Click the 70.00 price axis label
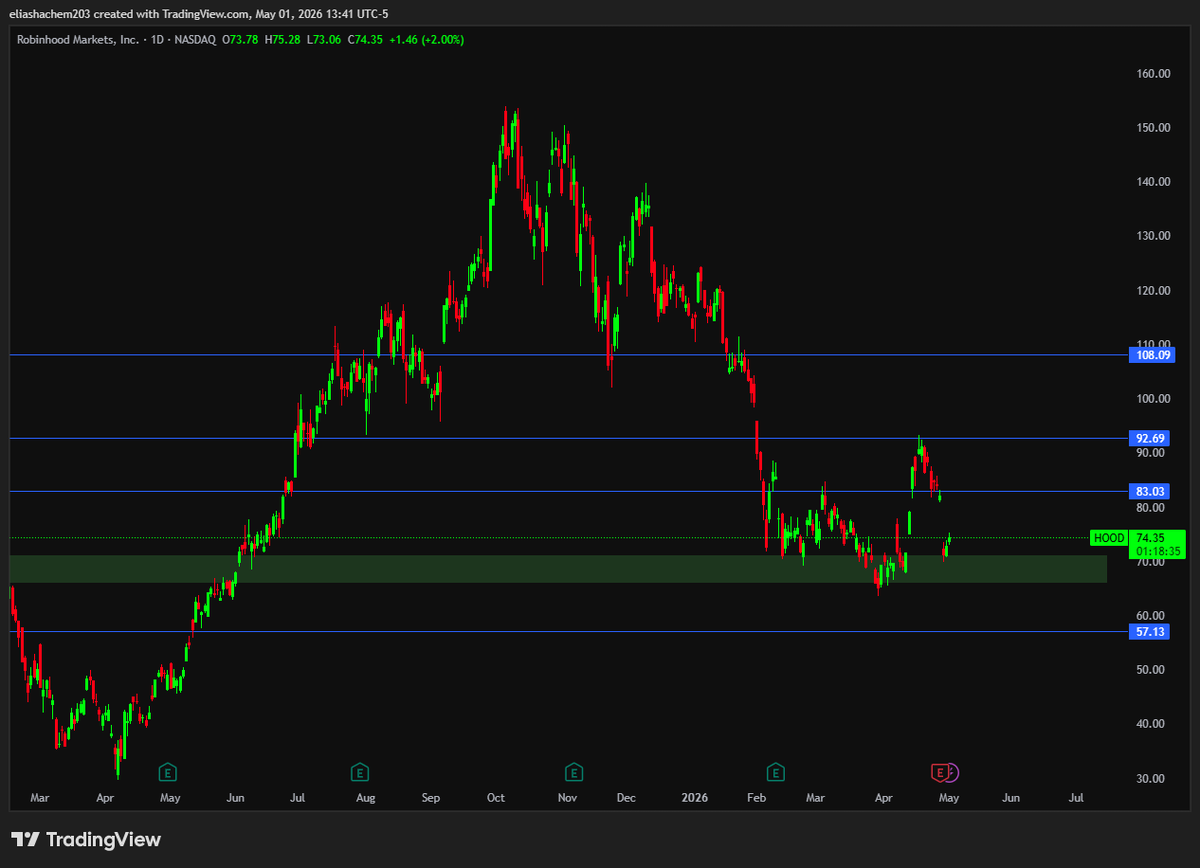 tap(1150, 562)
